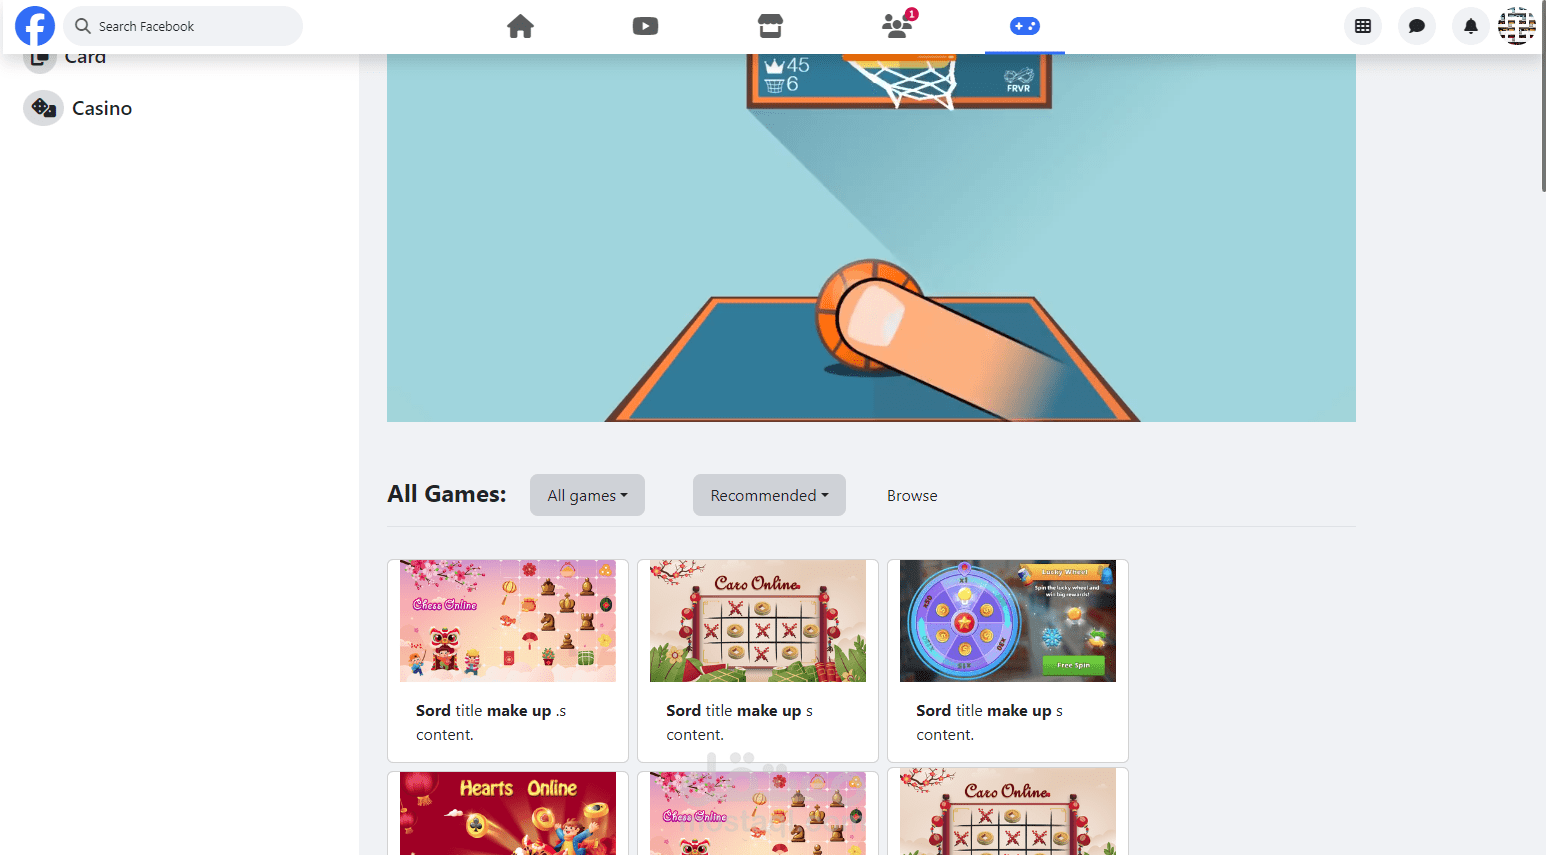Viewport: 1546px width, 855px height.
Task: Open the Marketplace storefront icon
Action: coord(770,26)
